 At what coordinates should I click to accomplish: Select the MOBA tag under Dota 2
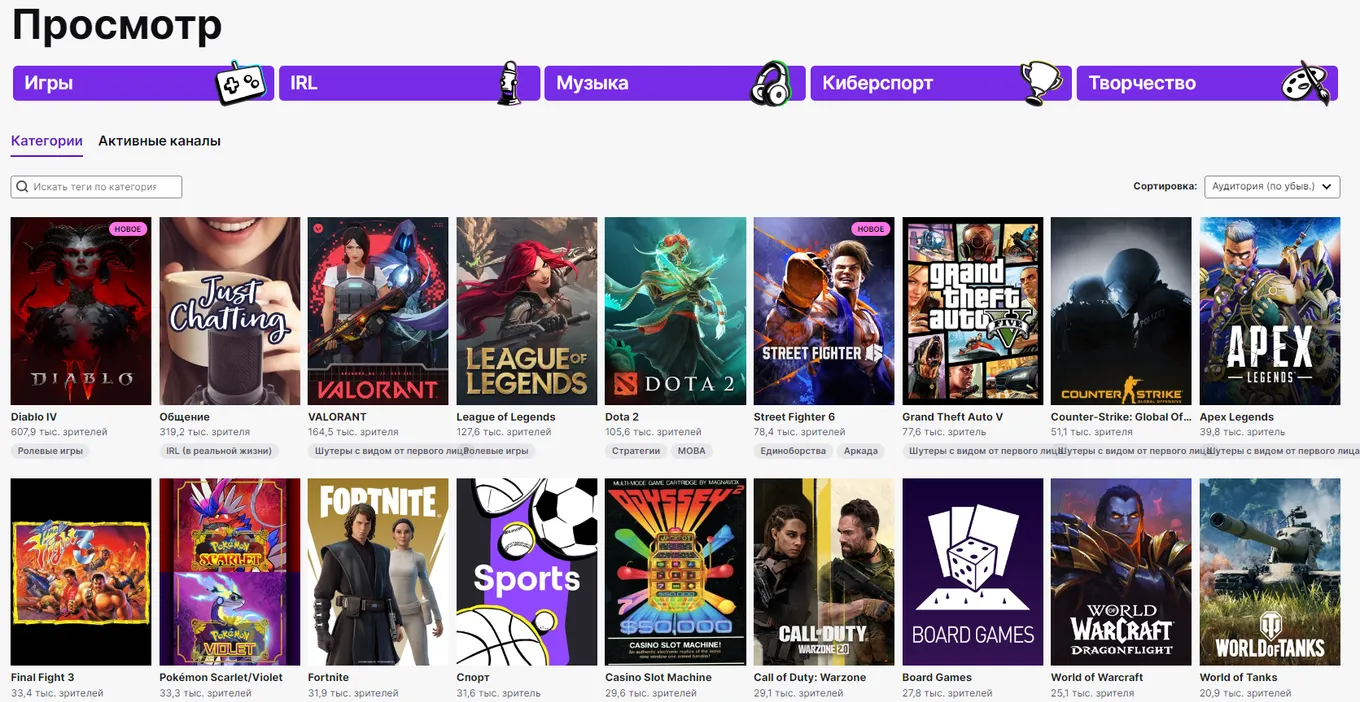(x=691, y=451)
